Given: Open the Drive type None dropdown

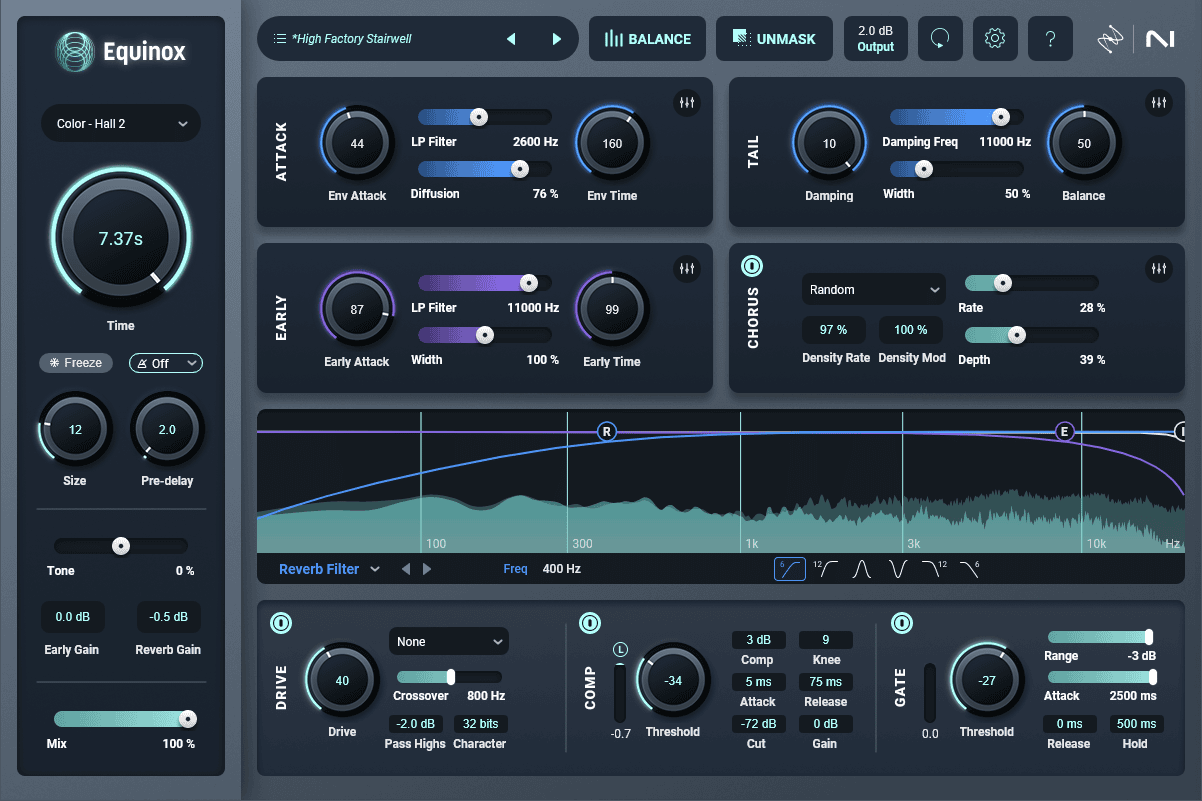Looking at the screenshot, I should (449, 642).
